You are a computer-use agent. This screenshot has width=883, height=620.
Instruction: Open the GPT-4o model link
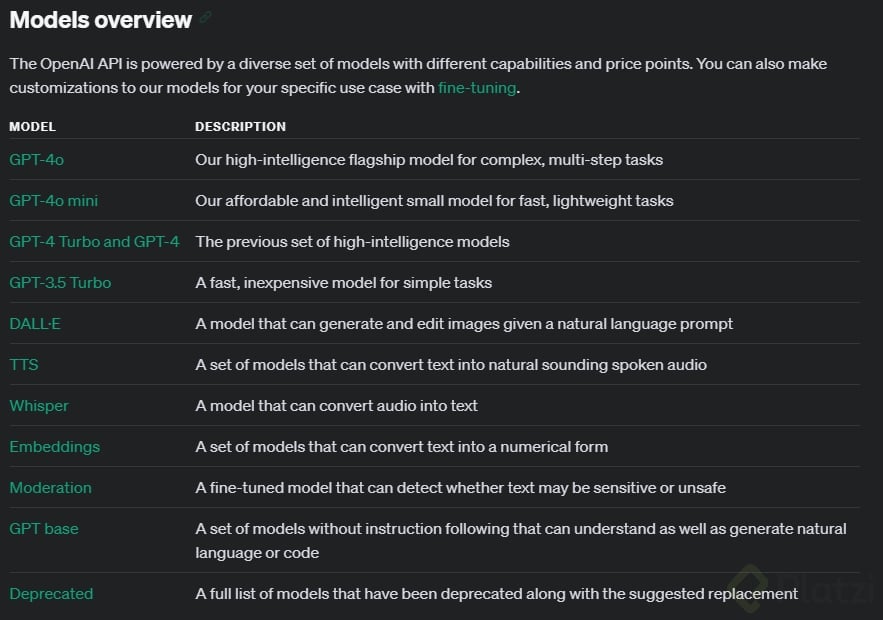[x=36, y=160]
